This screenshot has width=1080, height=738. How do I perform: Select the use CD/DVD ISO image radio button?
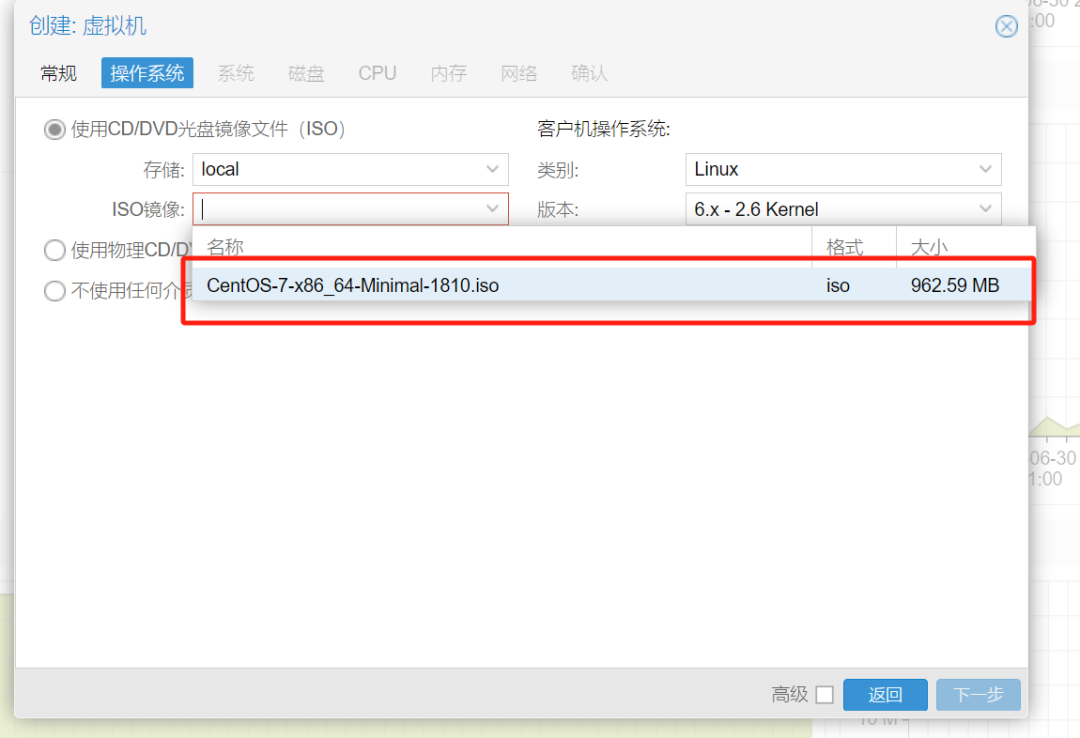pos(54,130)
